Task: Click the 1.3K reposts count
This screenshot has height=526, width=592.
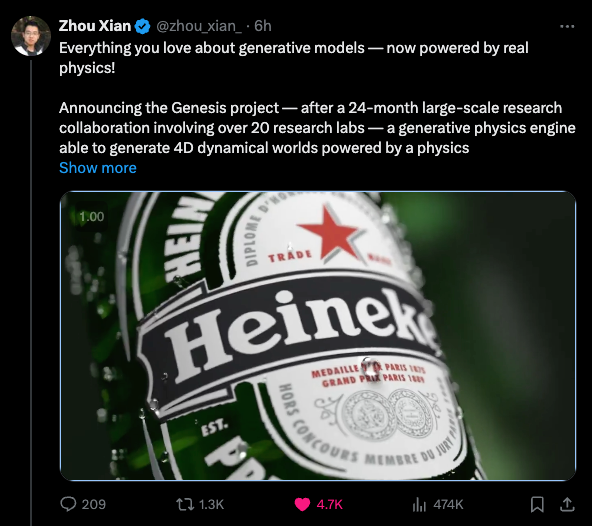Action: pos(211,504)
